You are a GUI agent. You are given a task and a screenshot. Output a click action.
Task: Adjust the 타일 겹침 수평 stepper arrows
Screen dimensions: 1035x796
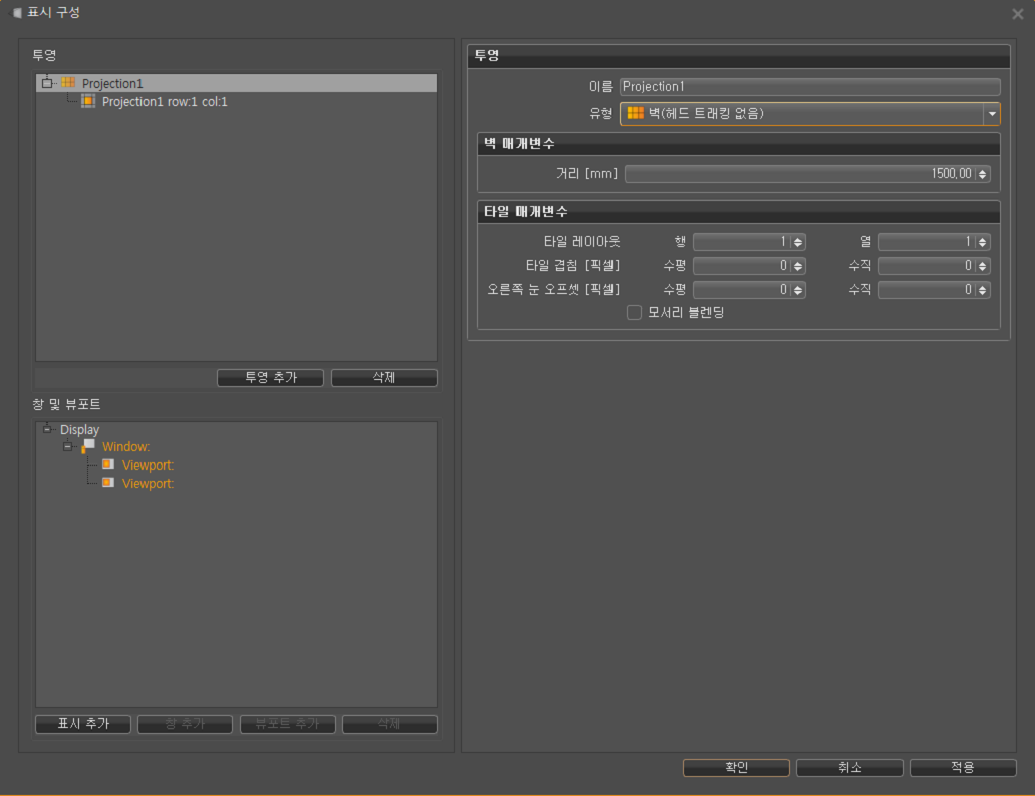pos(797,266)
